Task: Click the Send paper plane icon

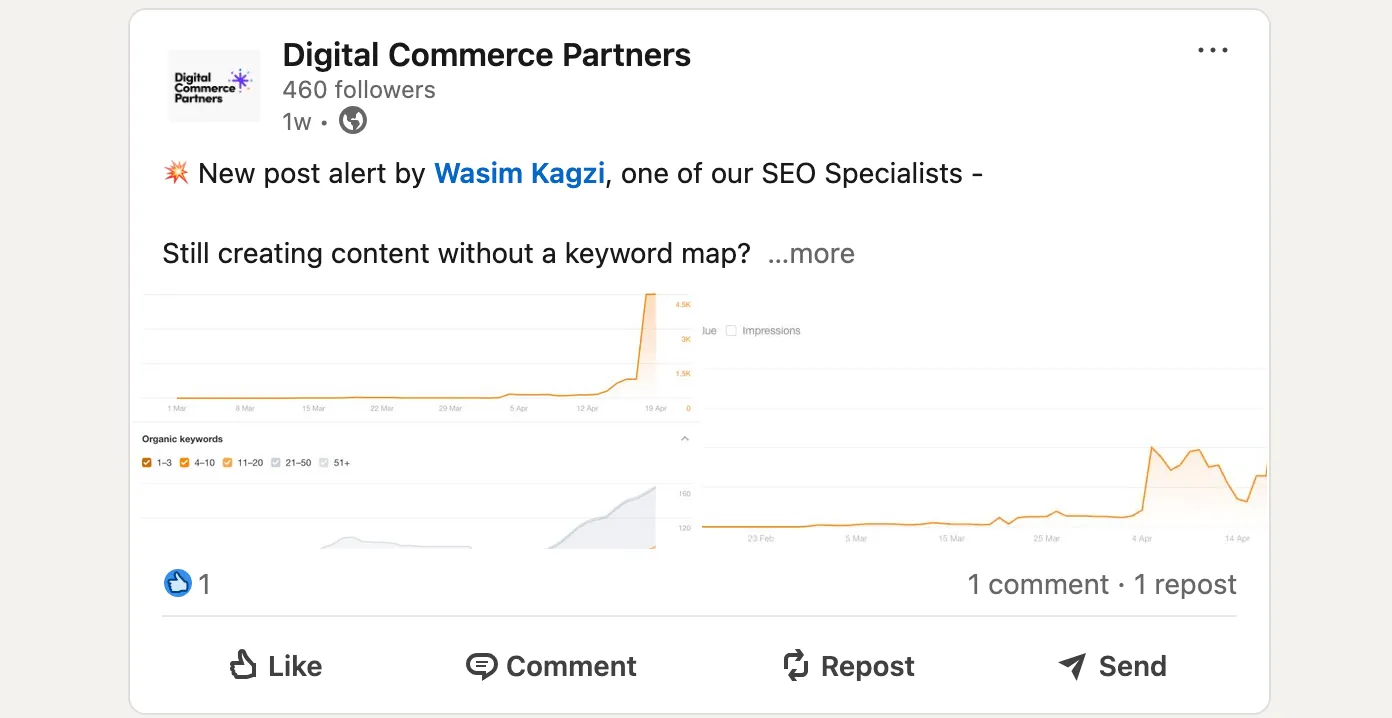Action: 1071,665
